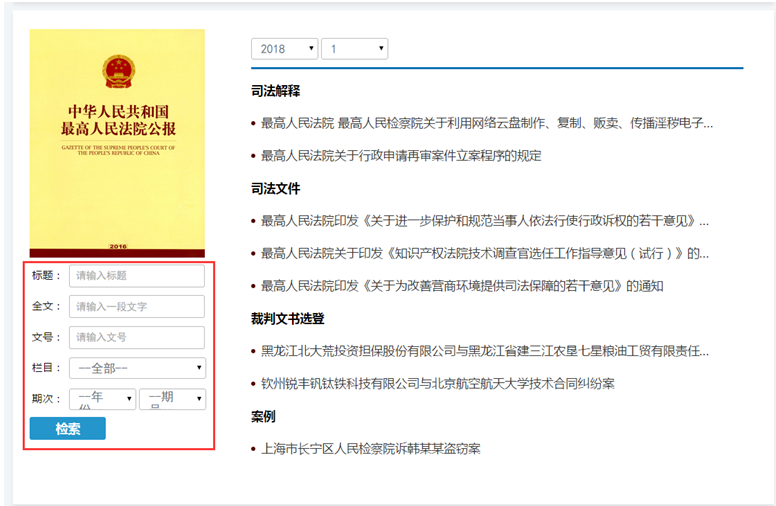This screenshot has height=506, width=776.
Task: Open 关于行政申请再审案件立案程序的规定 link
Action: pos(401,156)
